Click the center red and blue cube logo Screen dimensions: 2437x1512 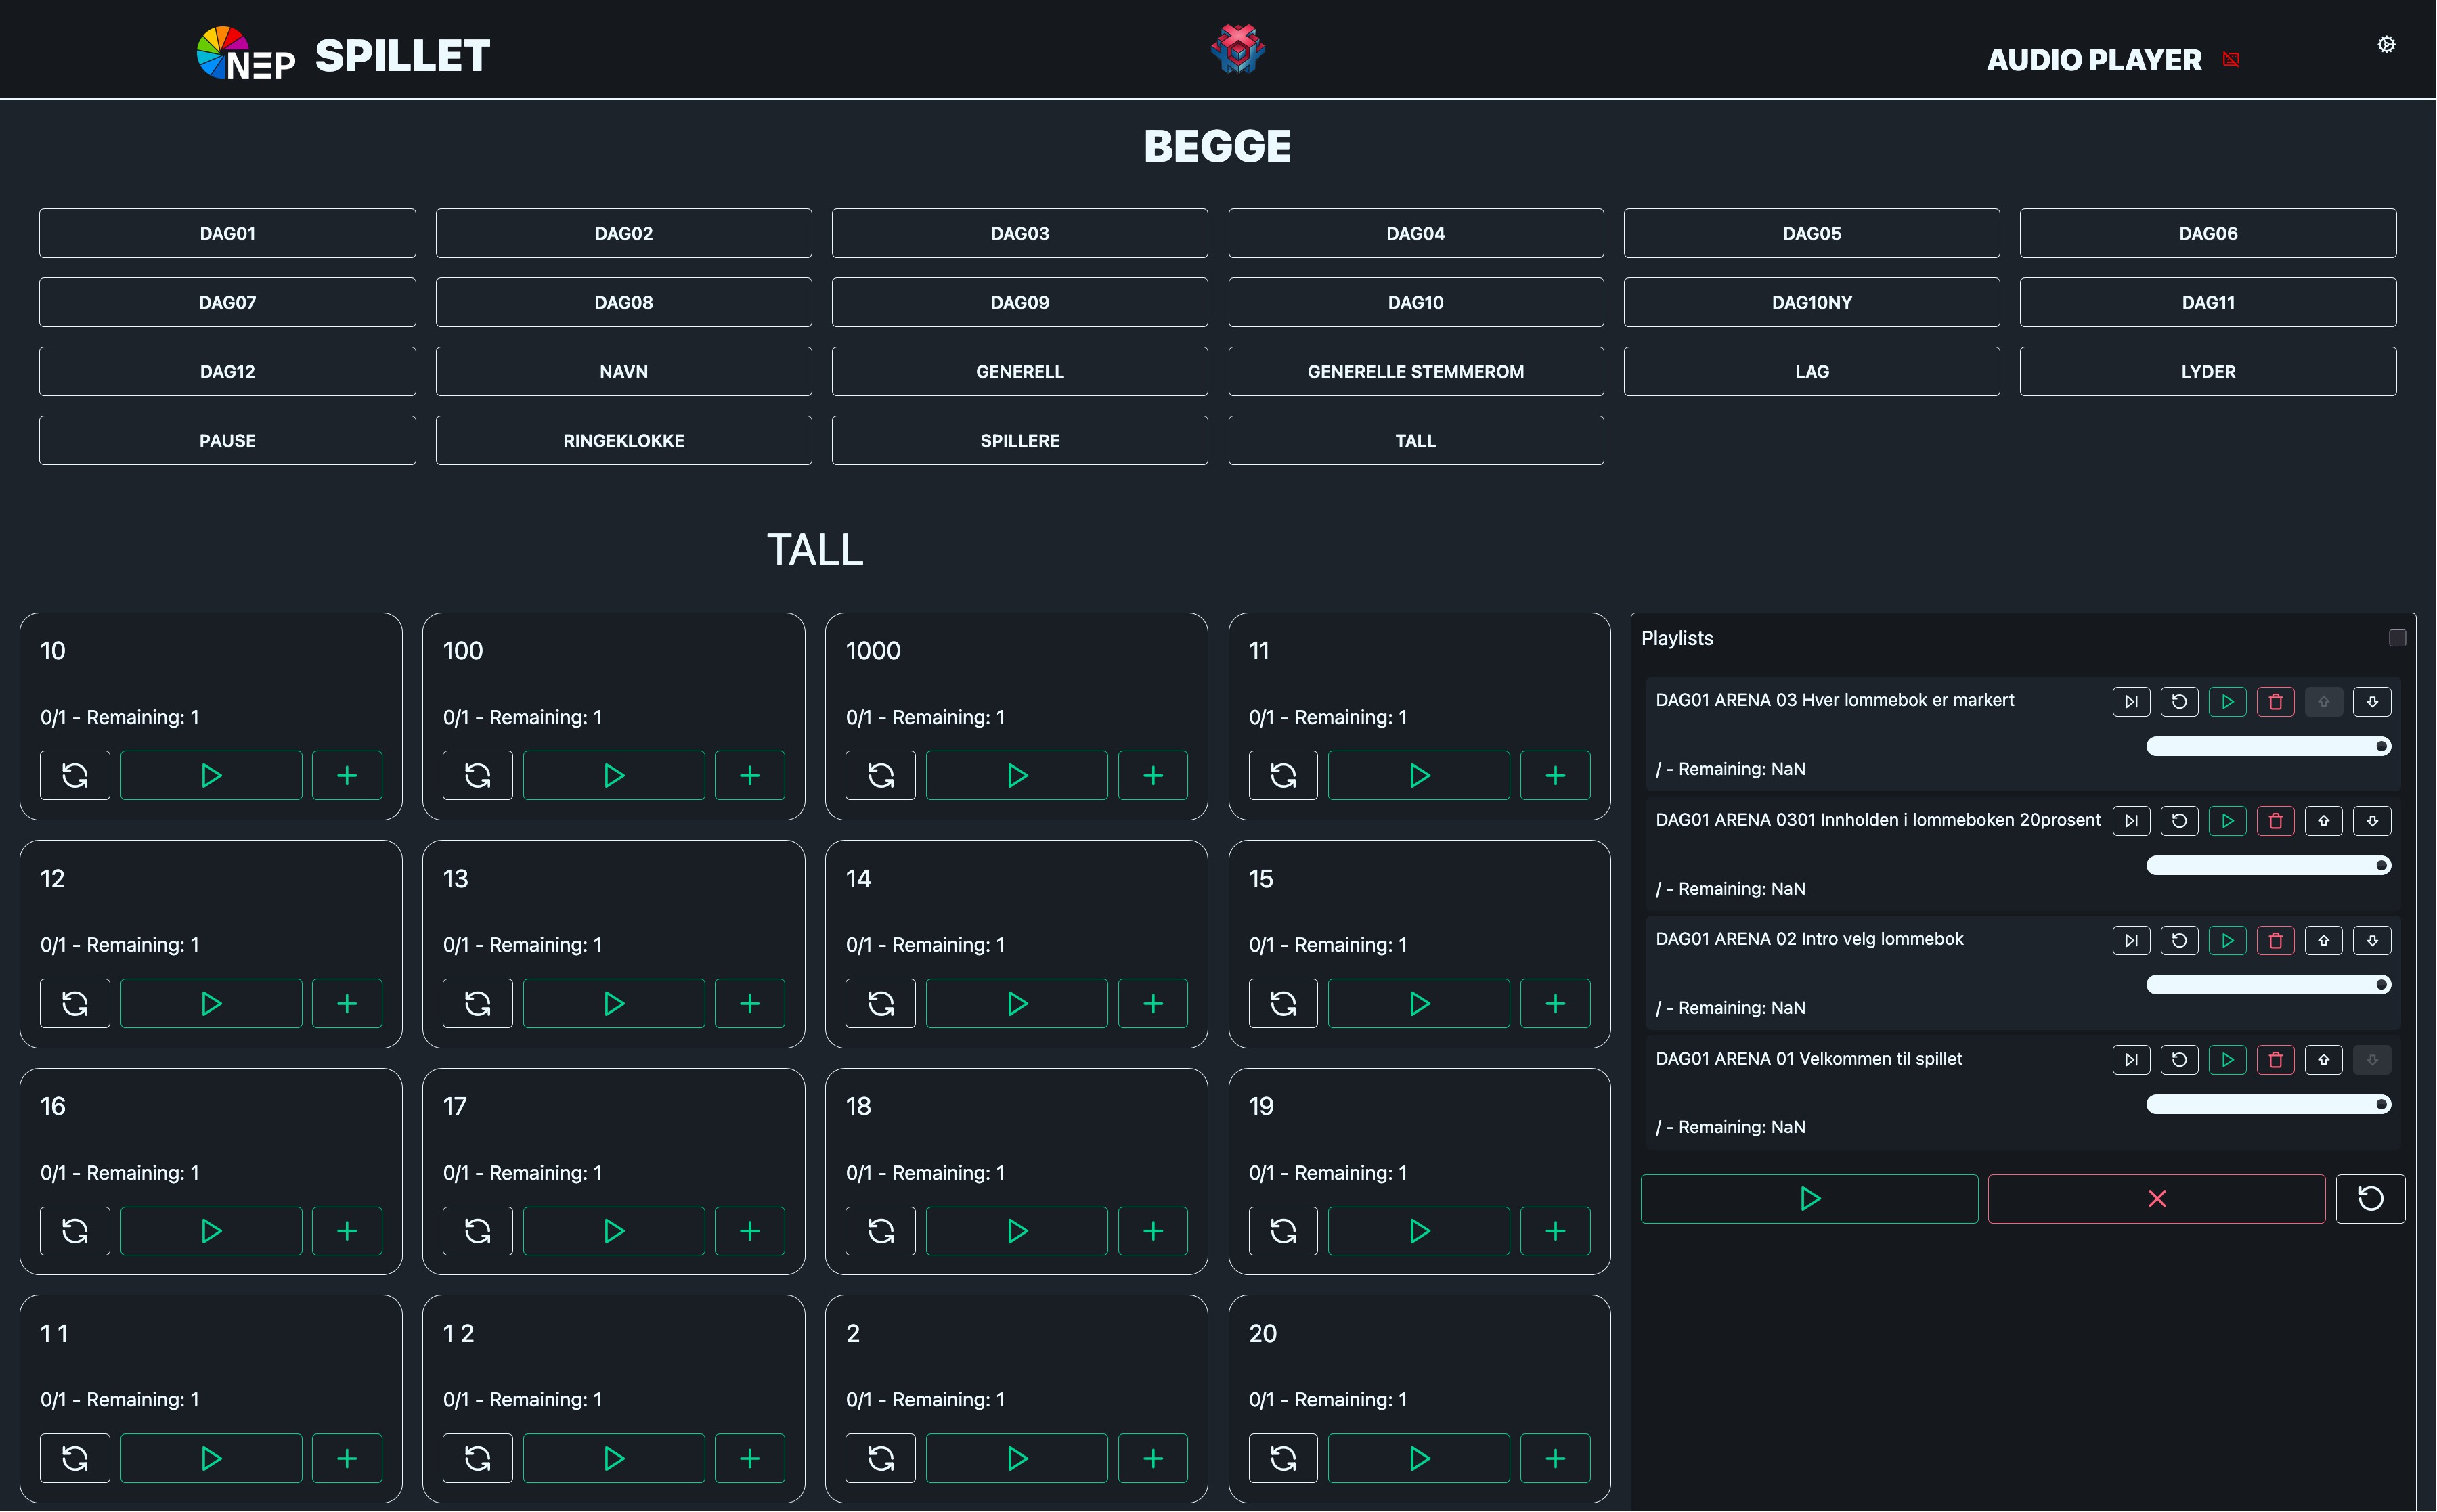click(1238, 49)
